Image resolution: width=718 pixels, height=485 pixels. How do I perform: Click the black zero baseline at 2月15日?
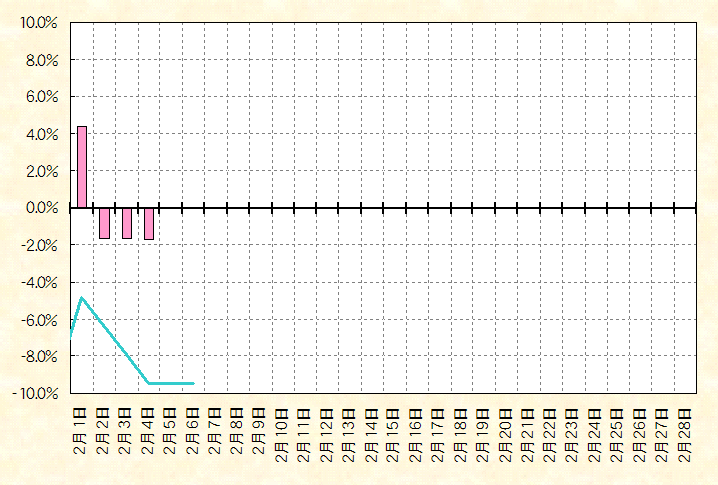tap(395, 208)
